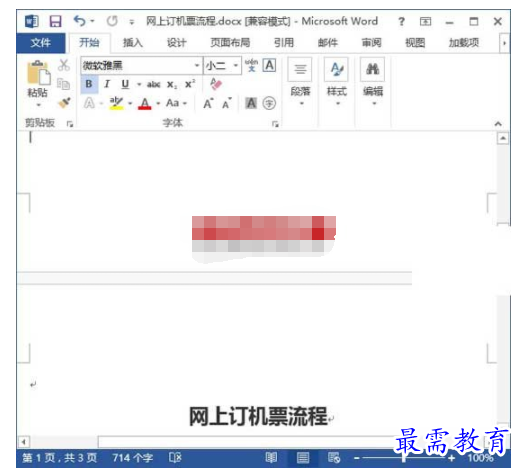Image resolution: width=517 pixels, height=472 pixels.
Task: Open the phonetic guide (wén) tool
Action: point(251,65)
